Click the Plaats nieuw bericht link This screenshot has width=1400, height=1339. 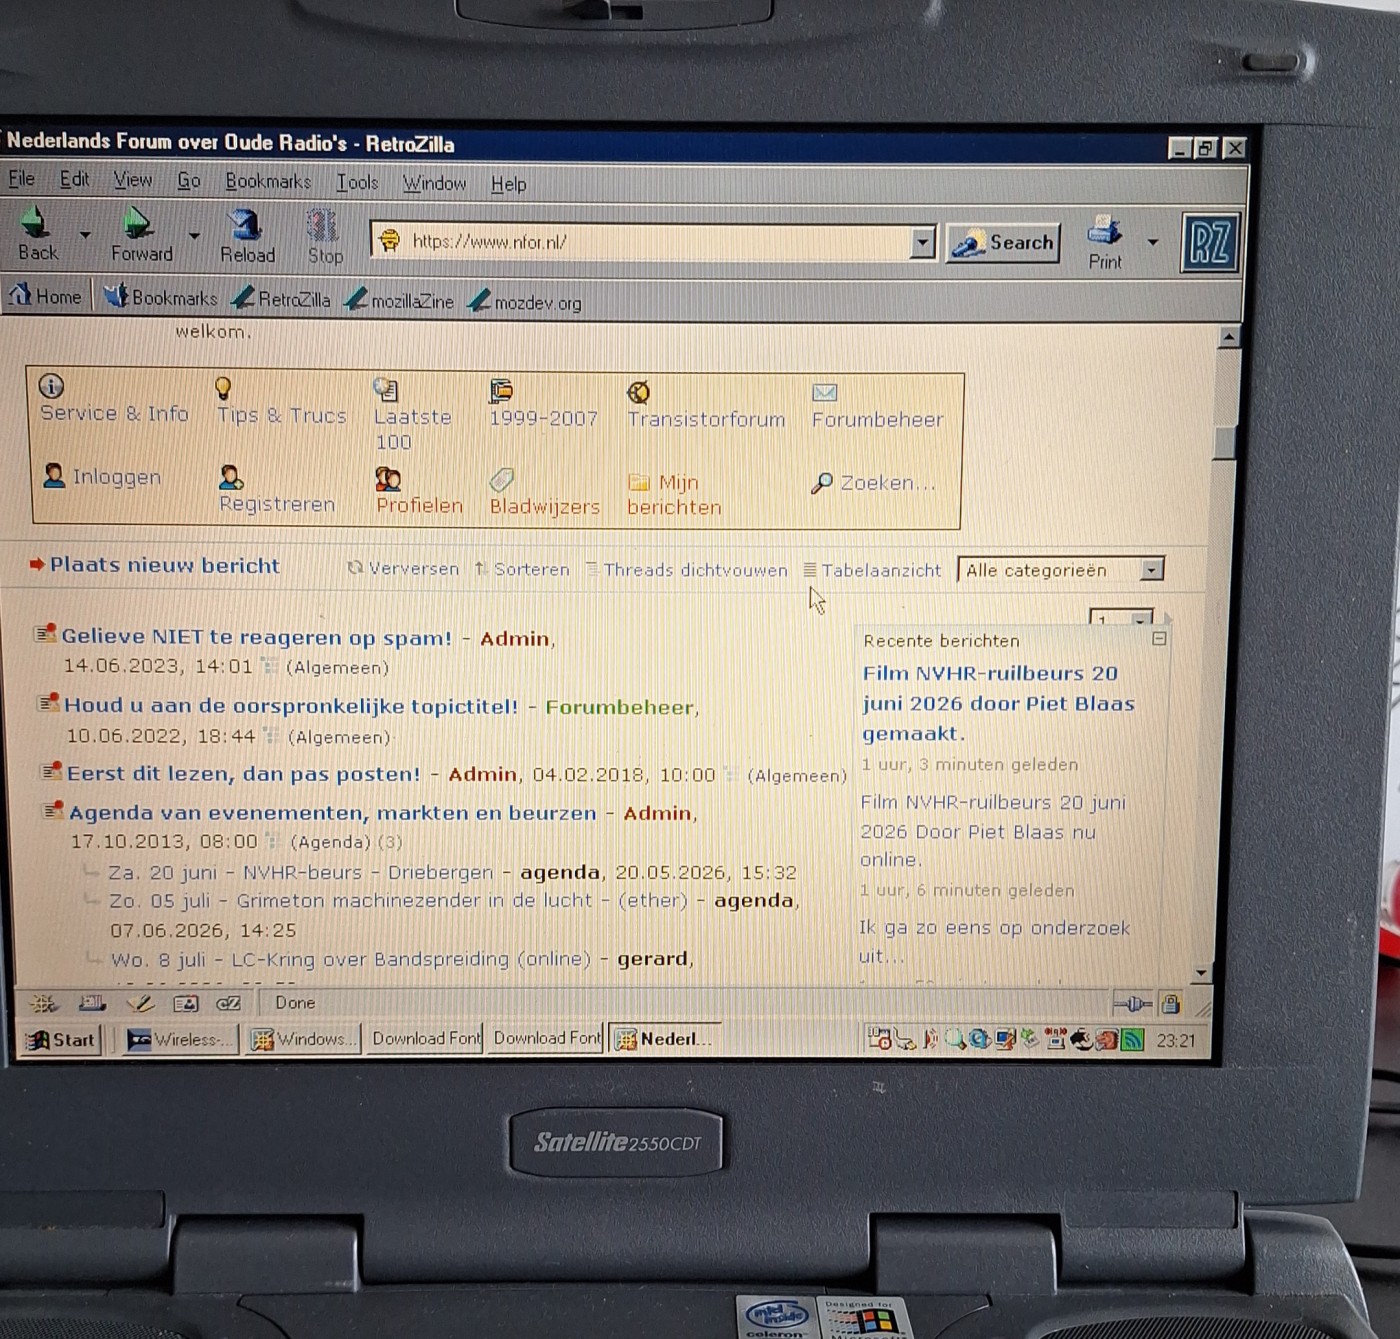click(165, 565)
